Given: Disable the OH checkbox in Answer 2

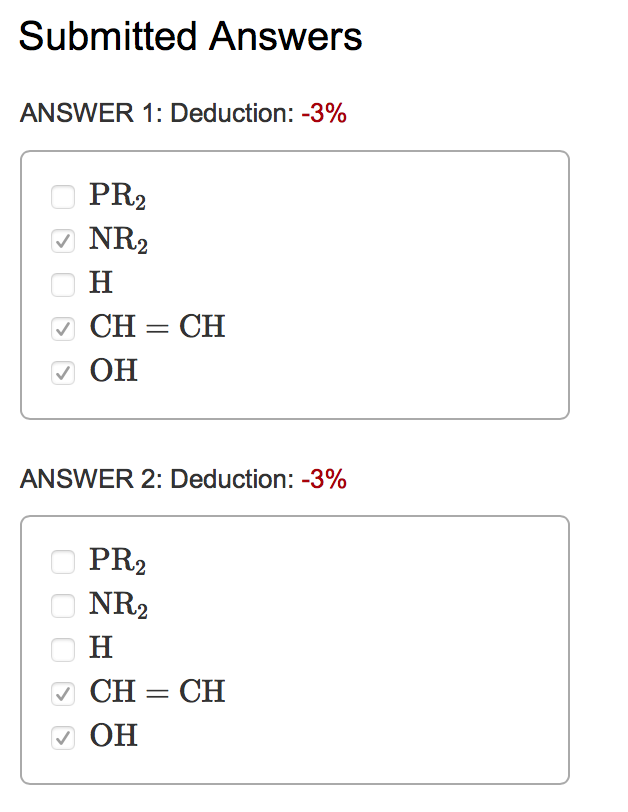Looking at the screenshot, I should pyautogui.click(x=62, y=736).
